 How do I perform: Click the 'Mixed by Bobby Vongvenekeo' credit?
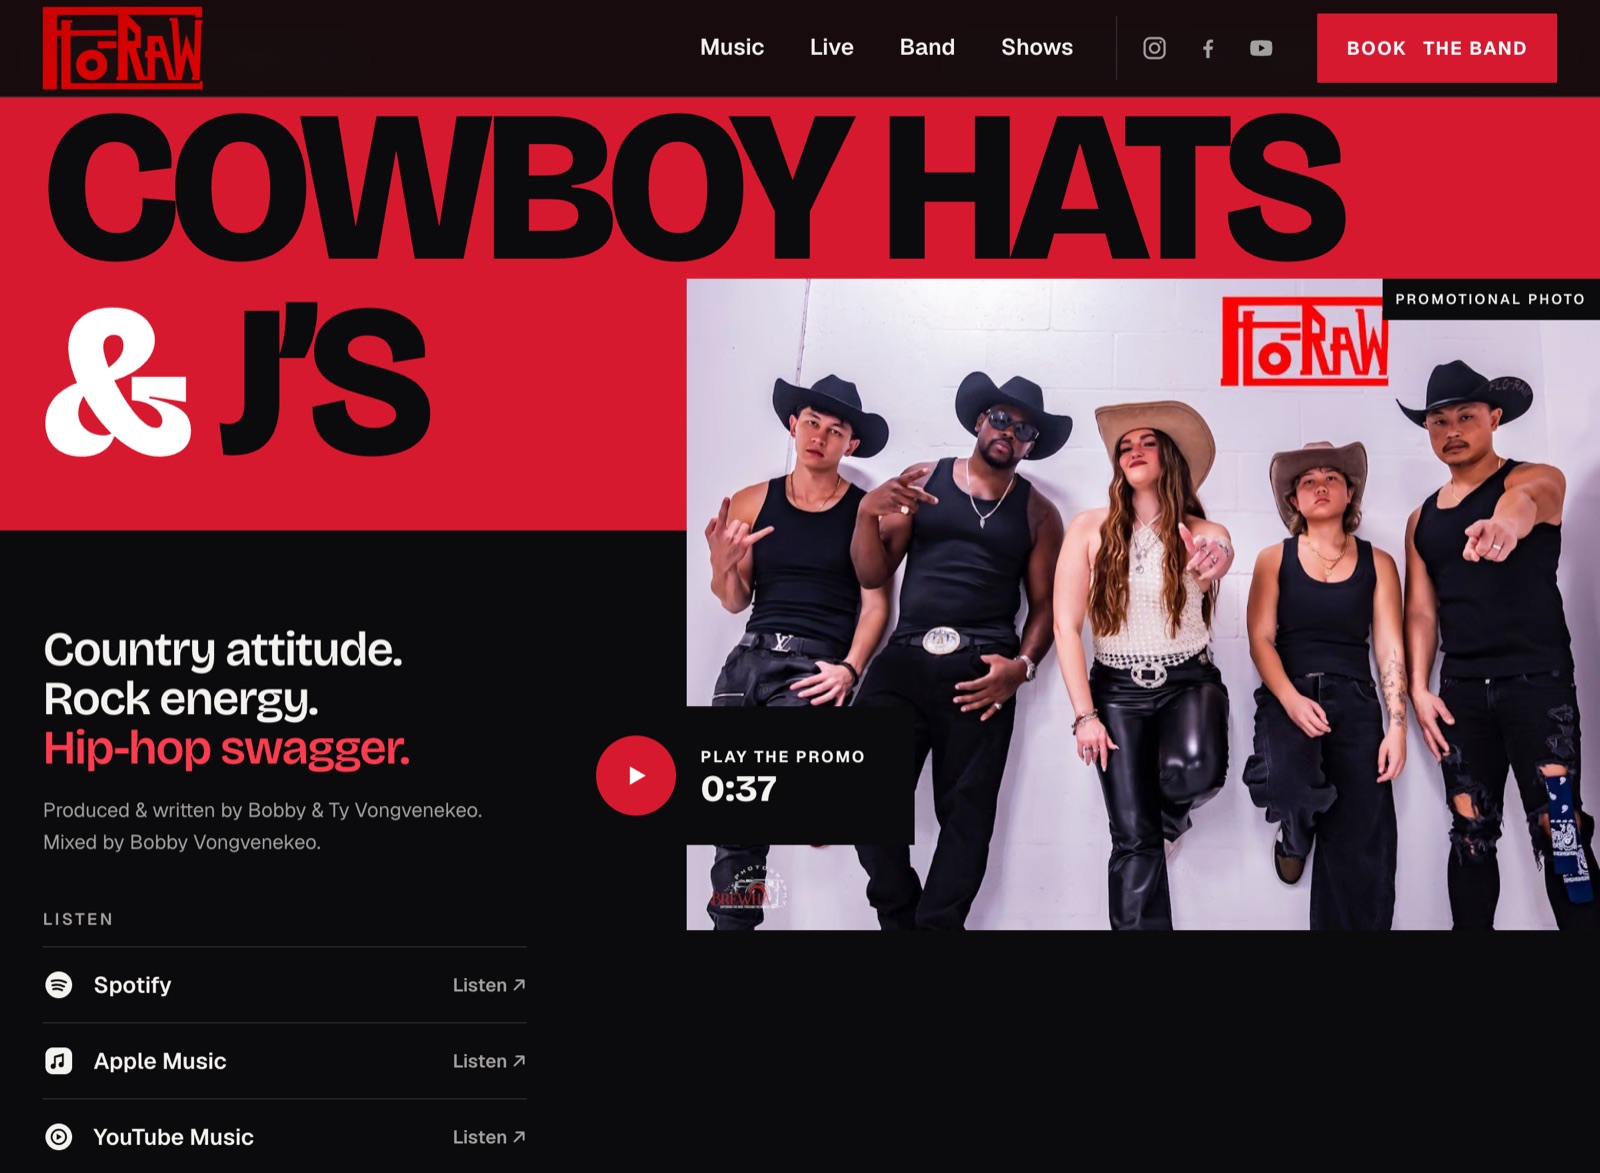coord(182,842)
